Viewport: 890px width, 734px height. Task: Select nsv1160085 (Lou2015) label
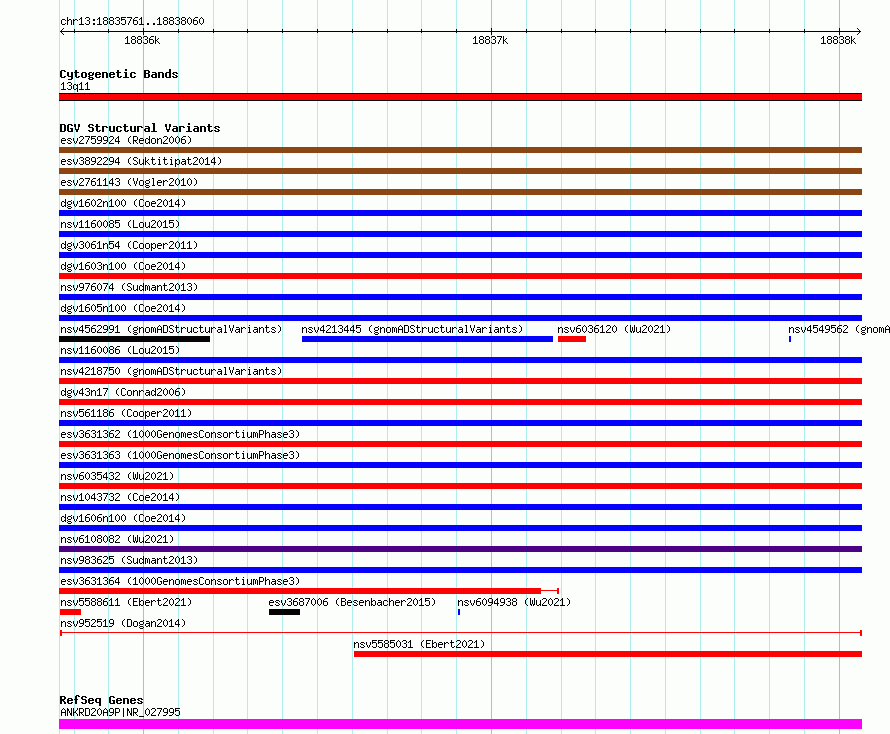(x=120, y=224)
